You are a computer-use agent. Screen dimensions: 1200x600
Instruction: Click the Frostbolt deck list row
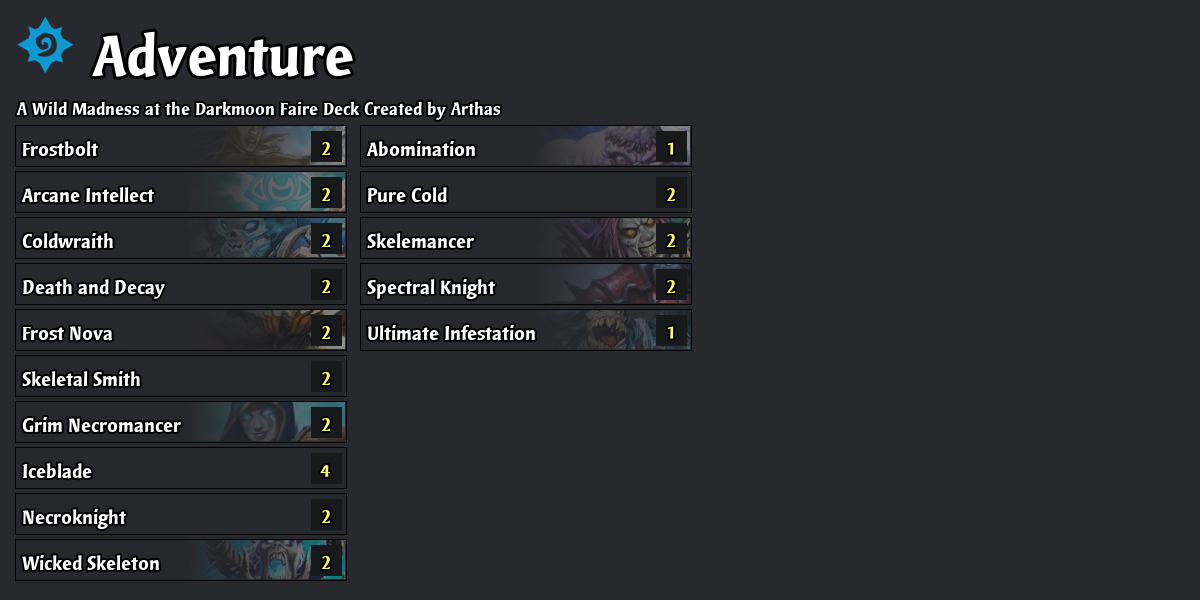coord(180,146)
